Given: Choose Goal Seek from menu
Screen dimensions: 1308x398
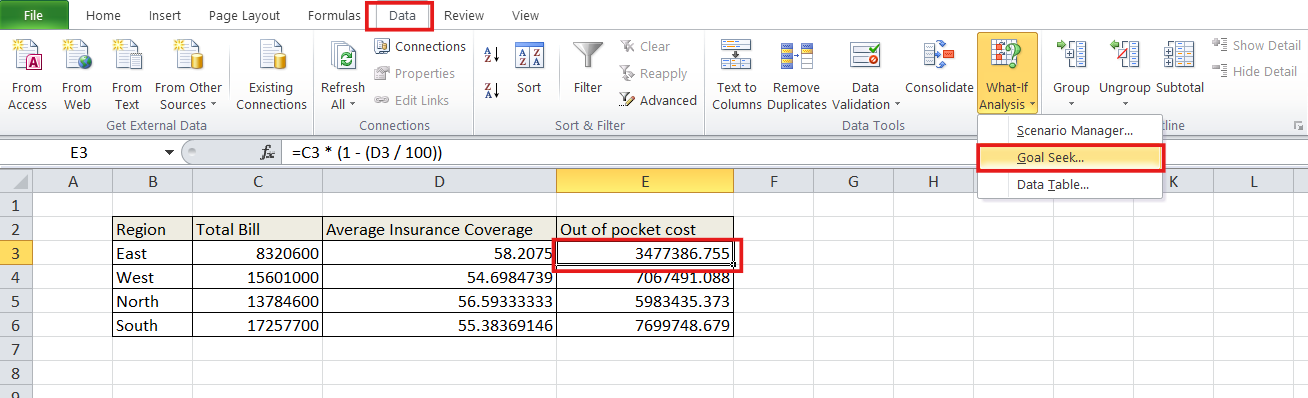Looking at the screenshot, I should click(1070, 158).
